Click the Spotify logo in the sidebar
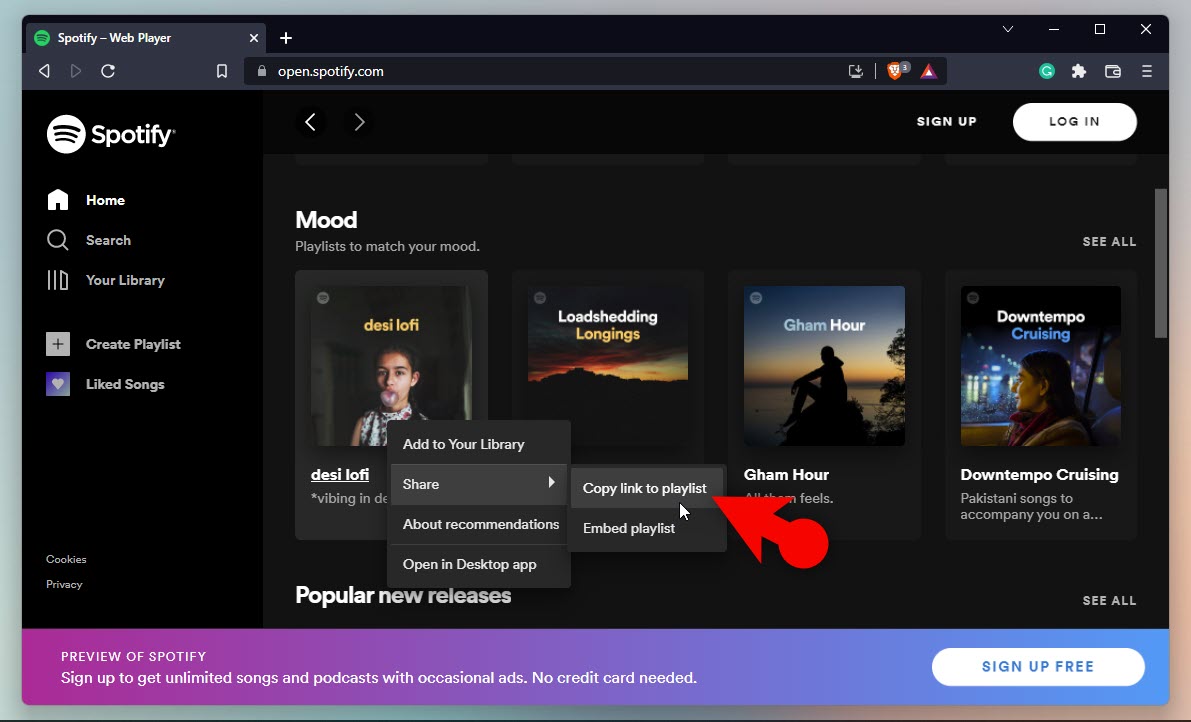 [x=111, y=134]
